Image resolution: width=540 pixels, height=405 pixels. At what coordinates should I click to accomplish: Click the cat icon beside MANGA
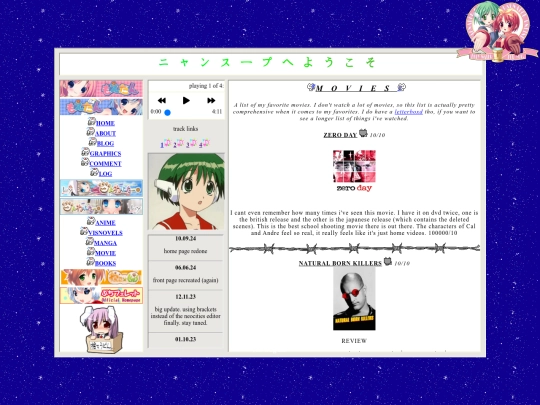point(90,241)
